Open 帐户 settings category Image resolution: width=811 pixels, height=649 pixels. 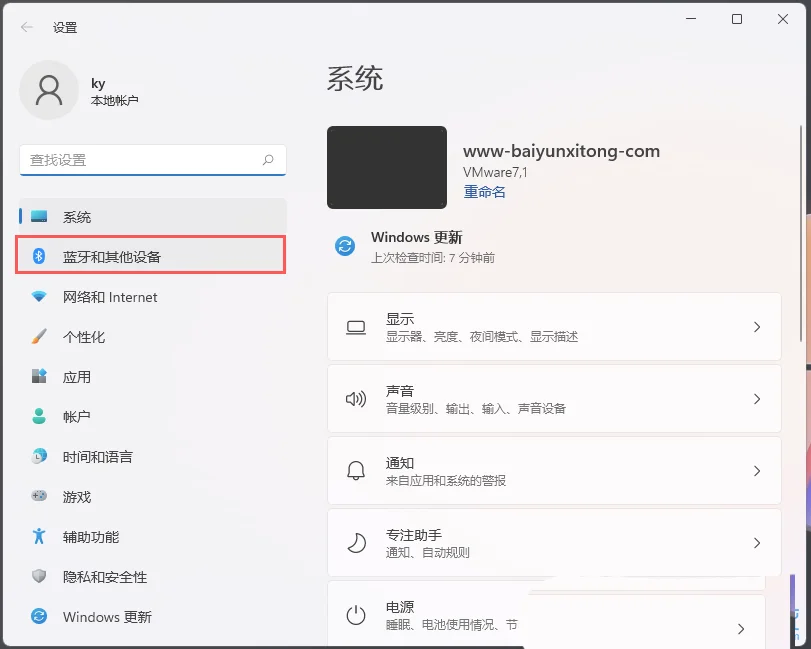coord(153,416)
